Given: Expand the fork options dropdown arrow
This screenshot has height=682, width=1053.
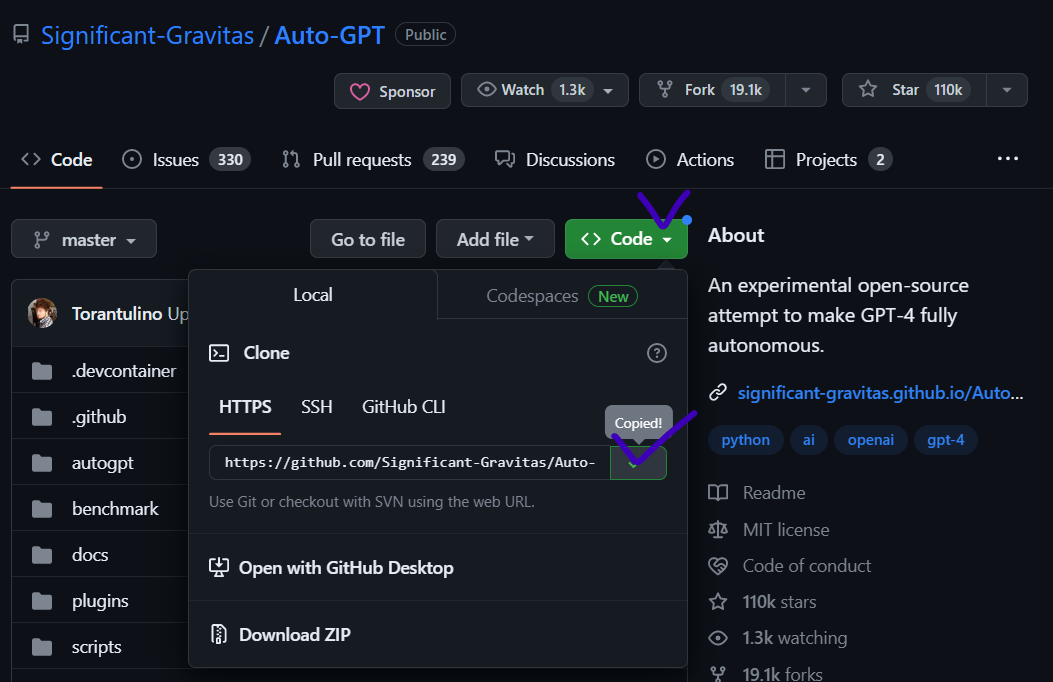Looking at the screenshot, I should tap(805, 90).
